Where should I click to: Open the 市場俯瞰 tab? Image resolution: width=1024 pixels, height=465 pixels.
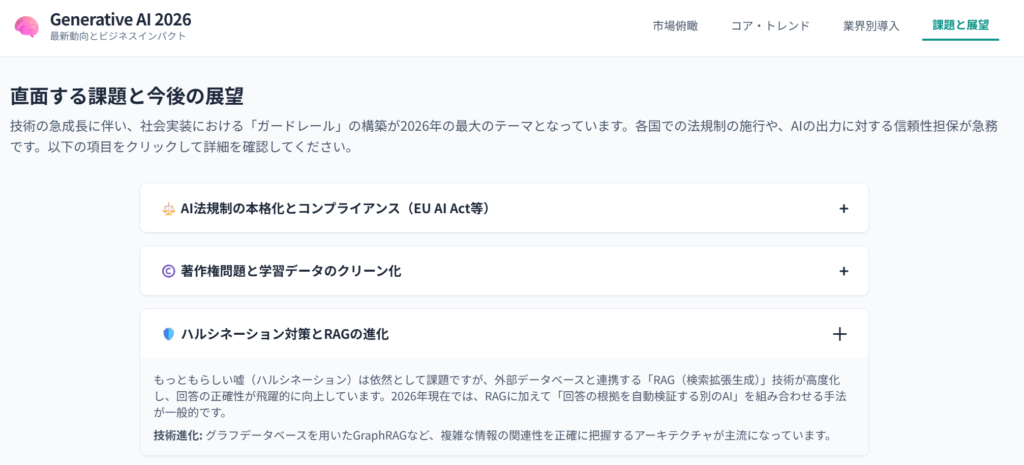675,26
